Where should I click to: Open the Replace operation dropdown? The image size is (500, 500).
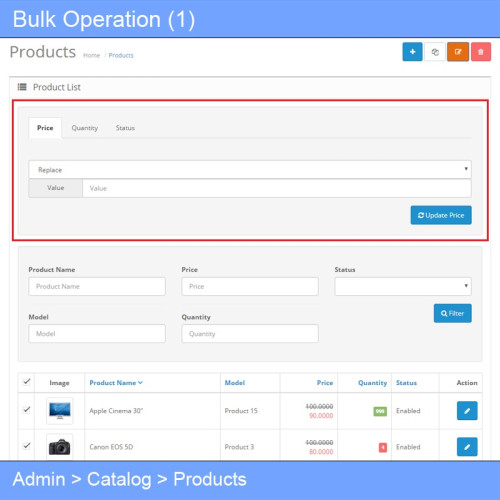click(250, 170)
